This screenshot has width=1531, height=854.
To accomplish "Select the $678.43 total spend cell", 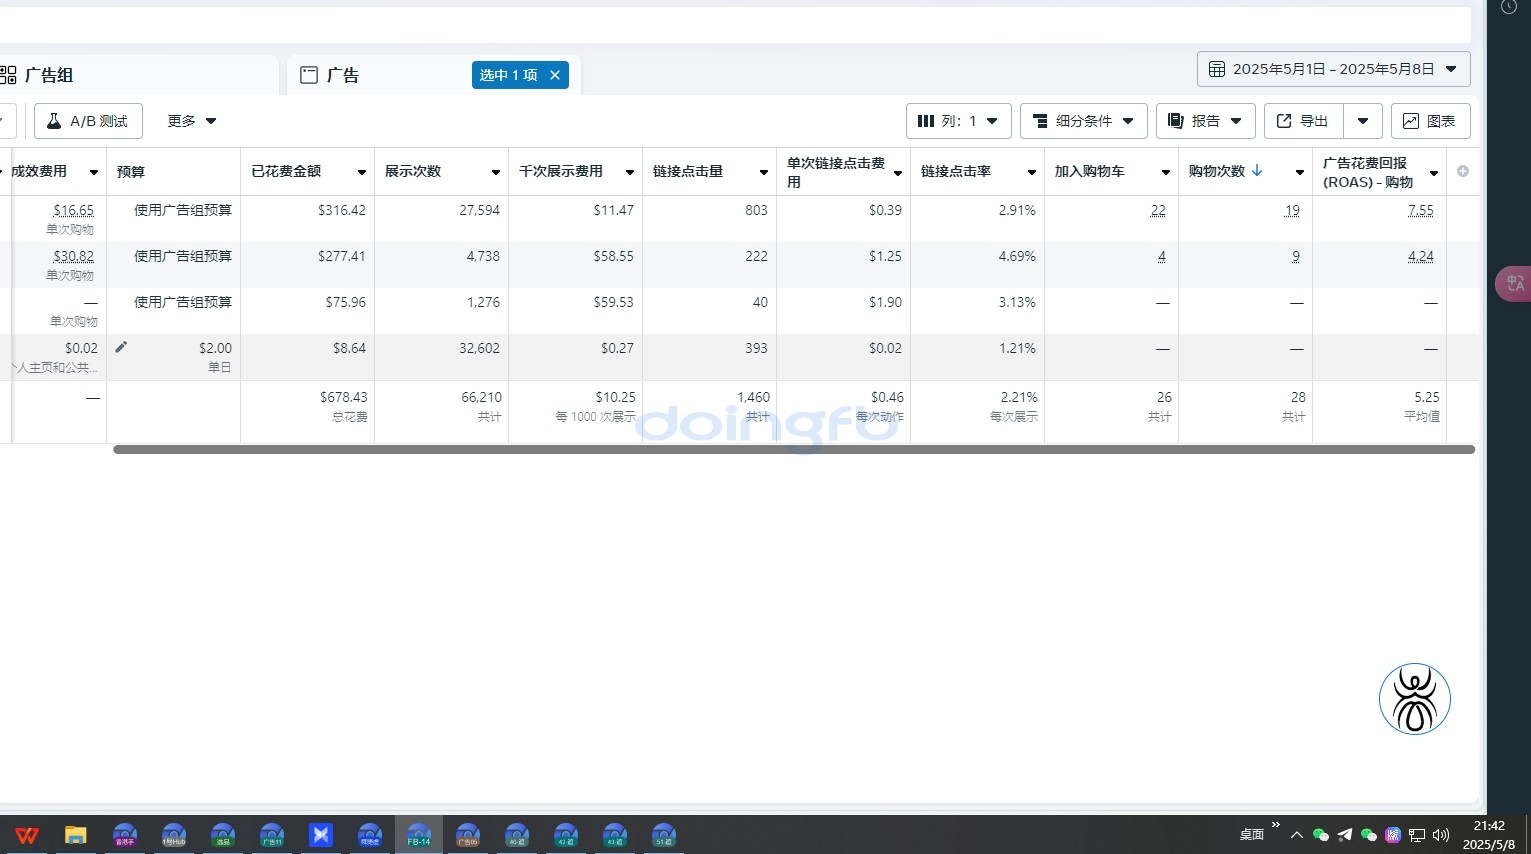I will pos(307,411).
